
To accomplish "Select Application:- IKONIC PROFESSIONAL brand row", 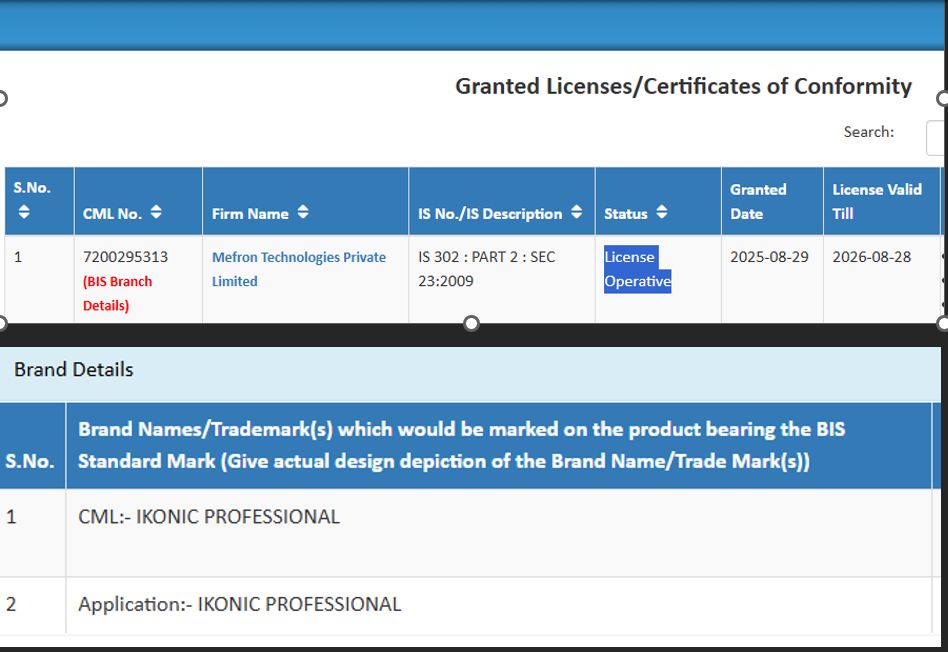I will point(239,604).
